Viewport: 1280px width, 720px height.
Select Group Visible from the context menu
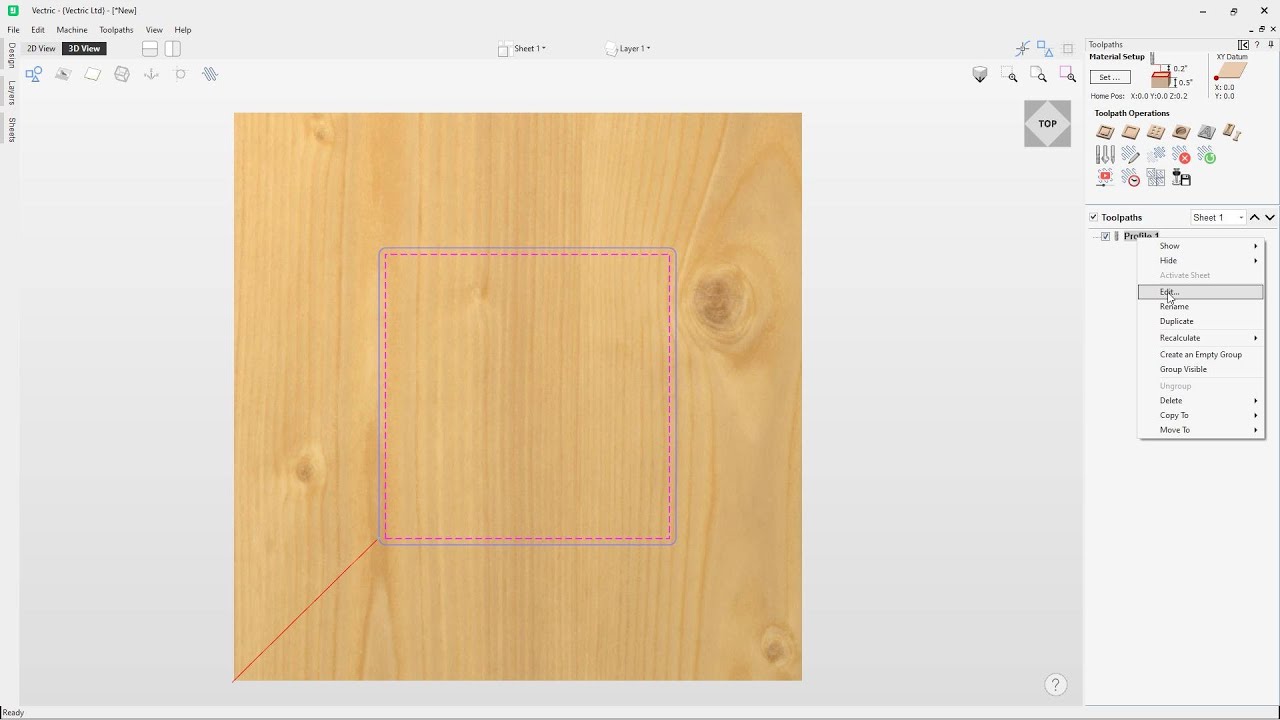pyautogui.click(x=1201, y=369)
